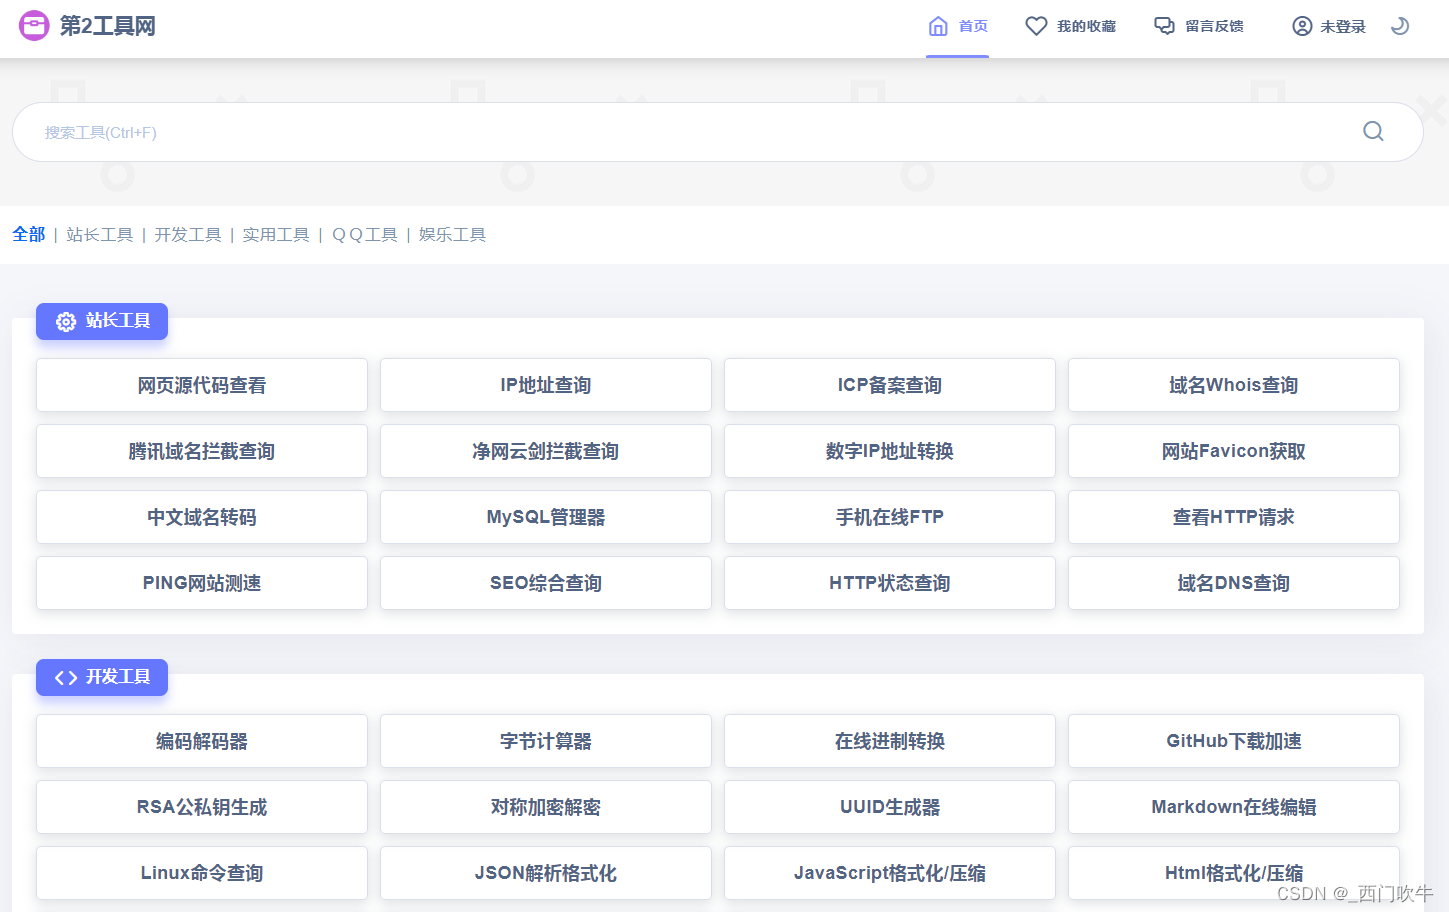Choose the JSON解析格式化 tool
This screenshot has height=912, width=1449.
(x=546, y=873)
